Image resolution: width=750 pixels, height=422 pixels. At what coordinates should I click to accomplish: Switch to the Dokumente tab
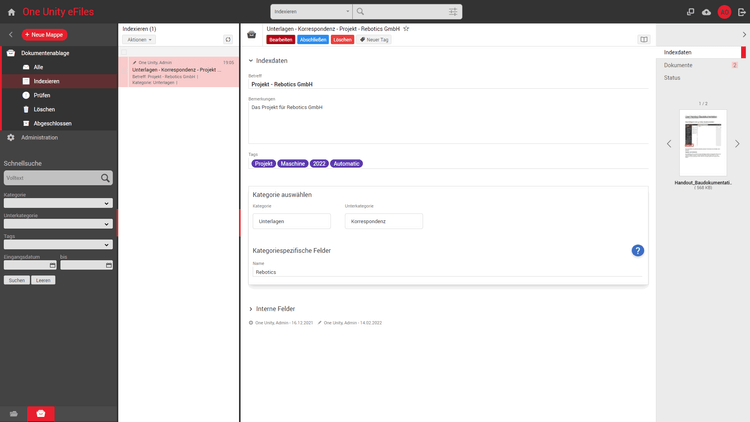pyautogui.click(x=679, y=64)
